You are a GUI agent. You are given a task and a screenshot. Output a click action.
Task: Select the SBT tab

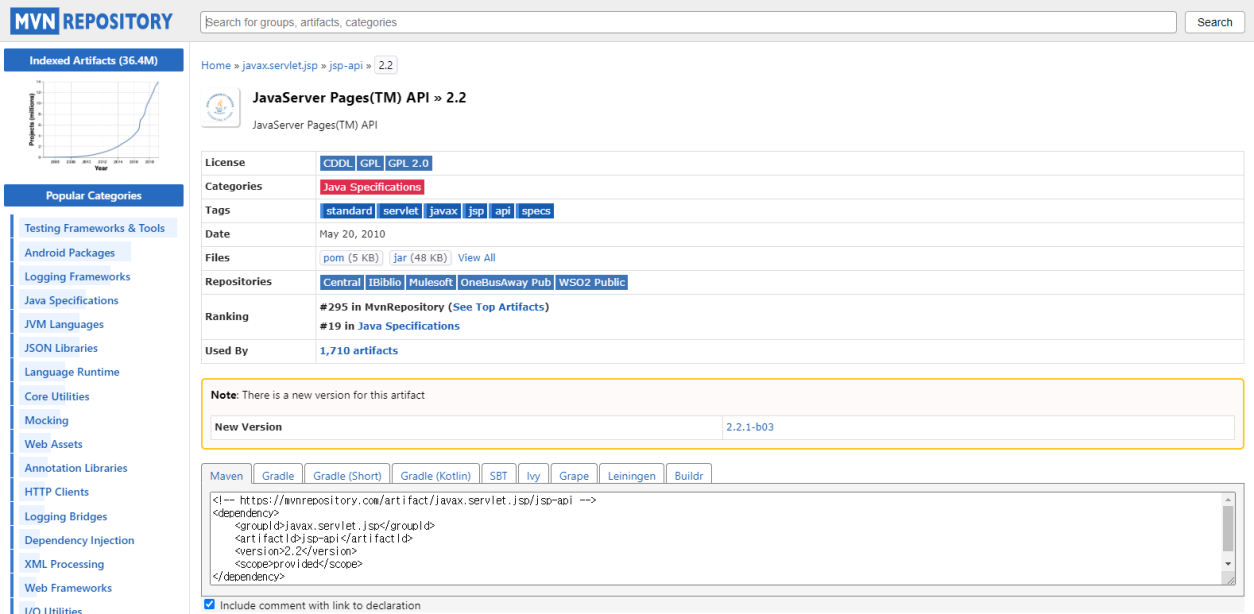(x=497, y=475)
